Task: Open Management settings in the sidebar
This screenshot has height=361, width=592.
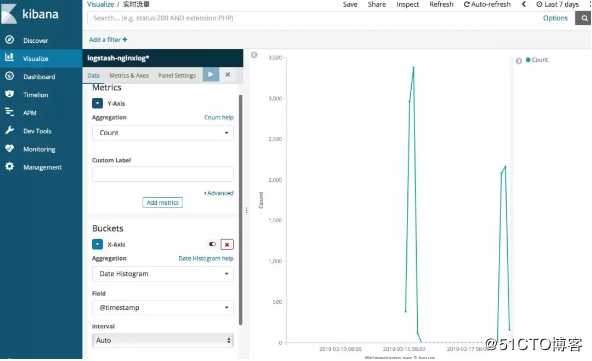Action: [41, 167]
